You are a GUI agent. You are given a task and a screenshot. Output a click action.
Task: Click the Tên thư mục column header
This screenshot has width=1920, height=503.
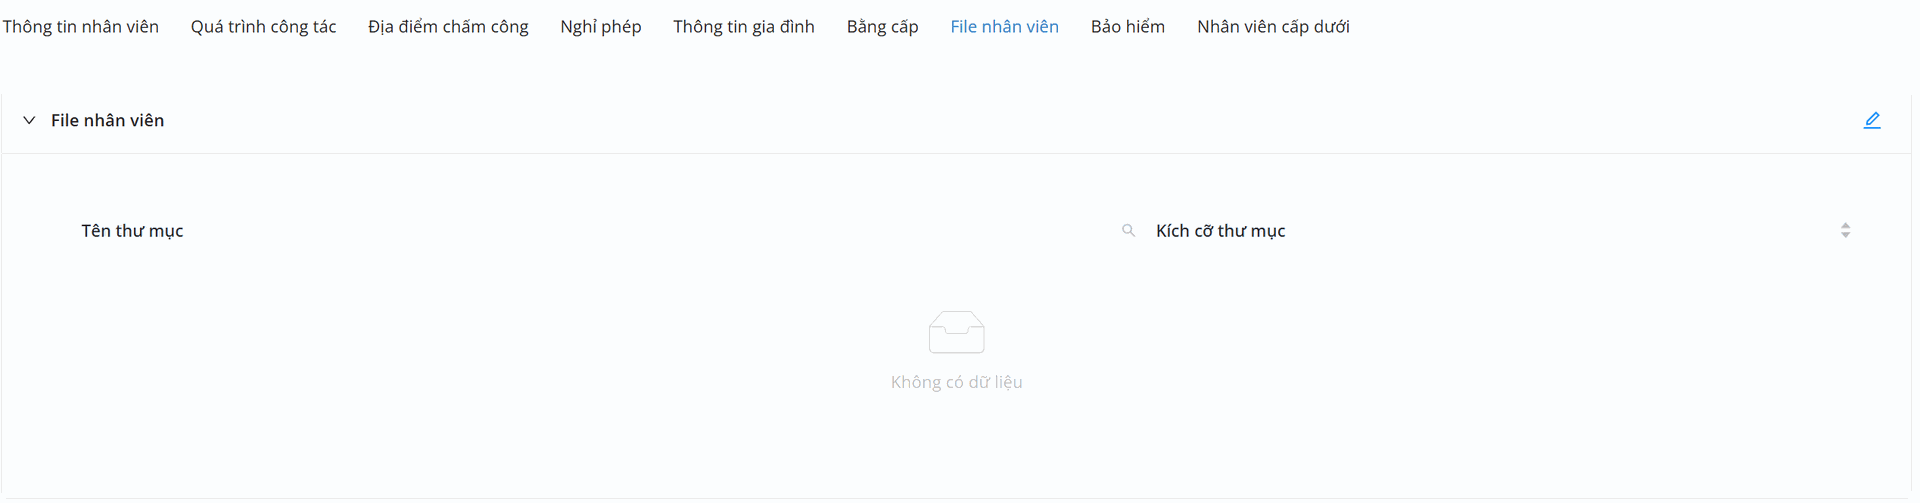pyautogui.click(x=132, y=231)
